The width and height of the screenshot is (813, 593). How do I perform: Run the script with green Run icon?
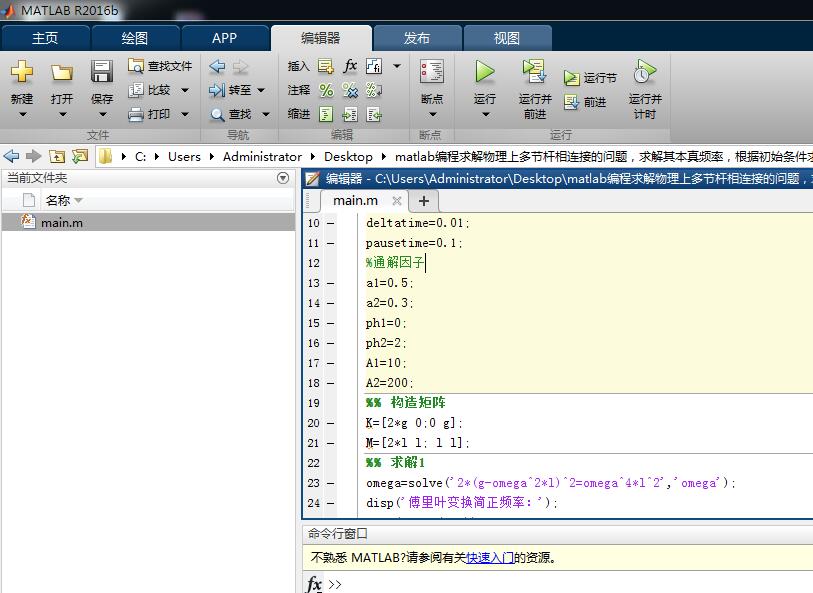[x=485, y=72]
